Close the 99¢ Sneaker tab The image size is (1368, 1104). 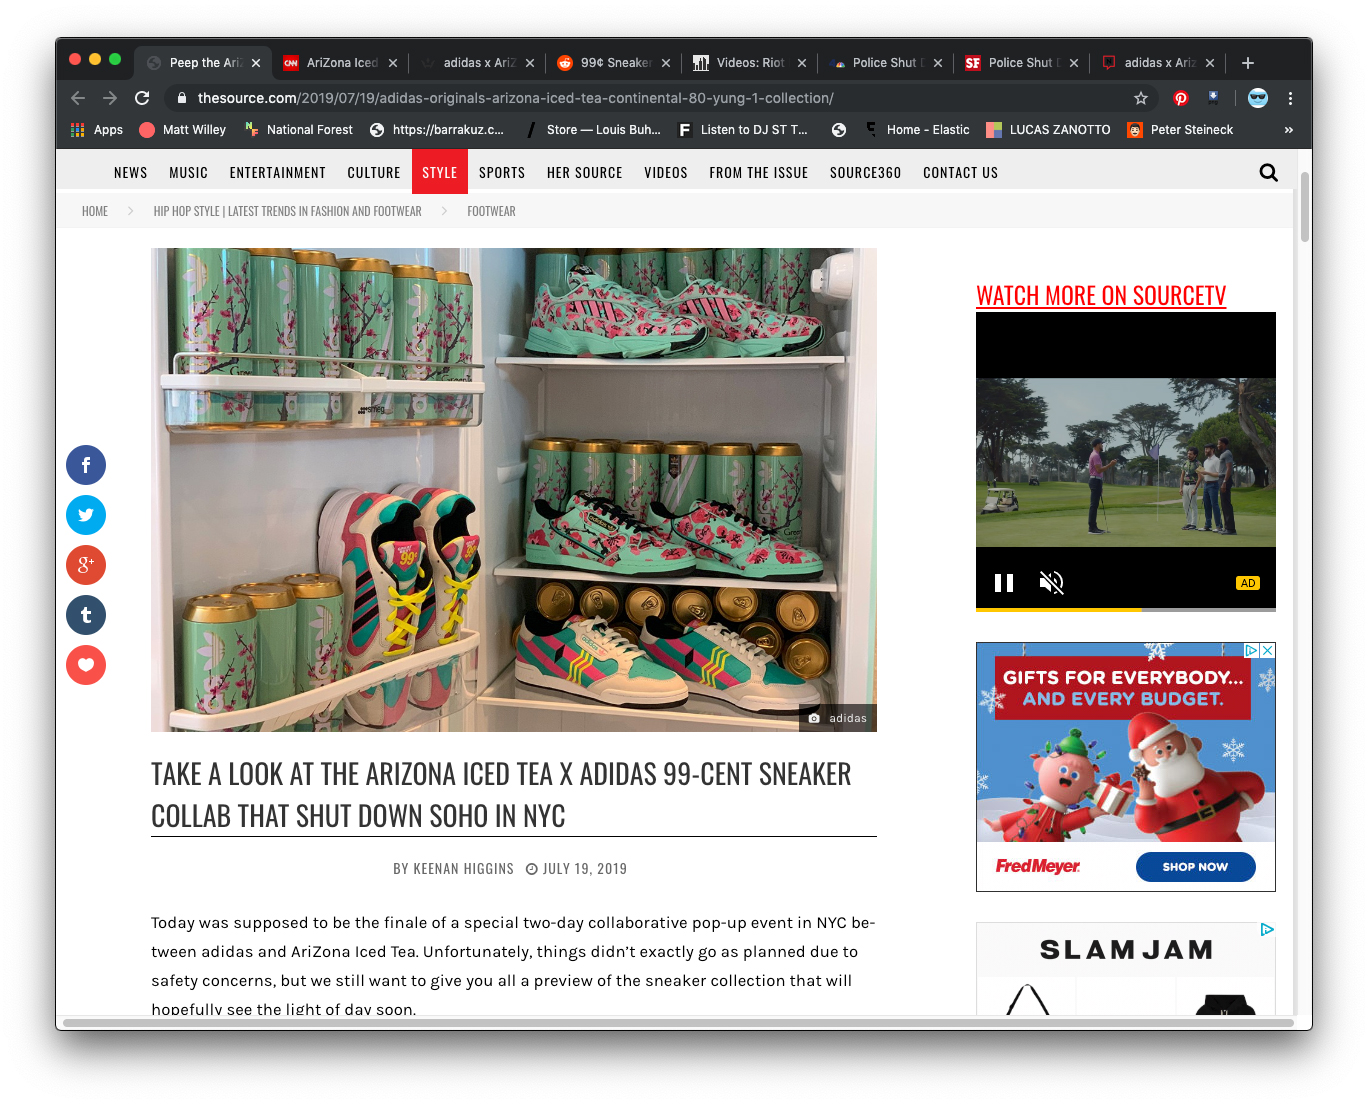[x=666, y=63]
